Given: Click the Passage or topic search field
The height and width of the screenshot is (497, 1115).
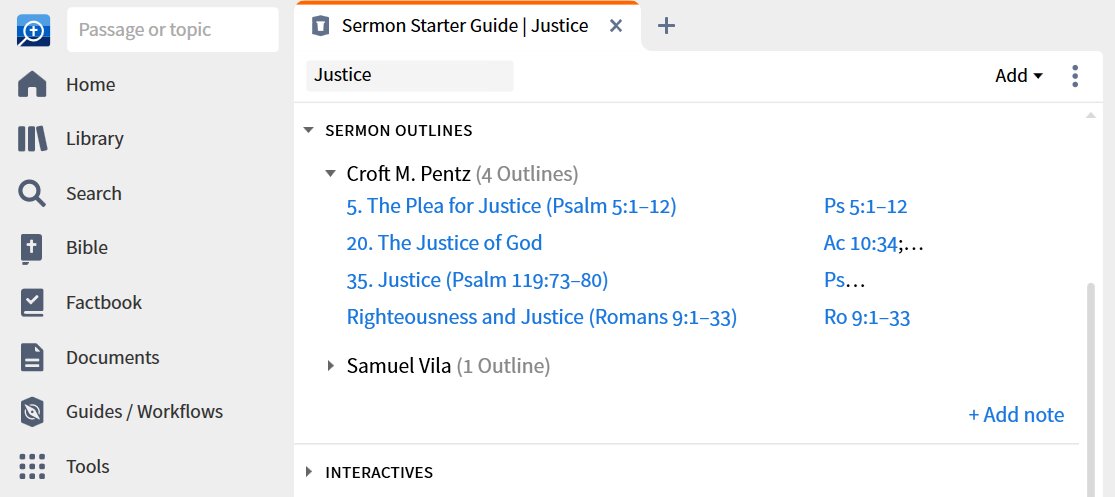Looking at the screenshot, I should point(173,30).
